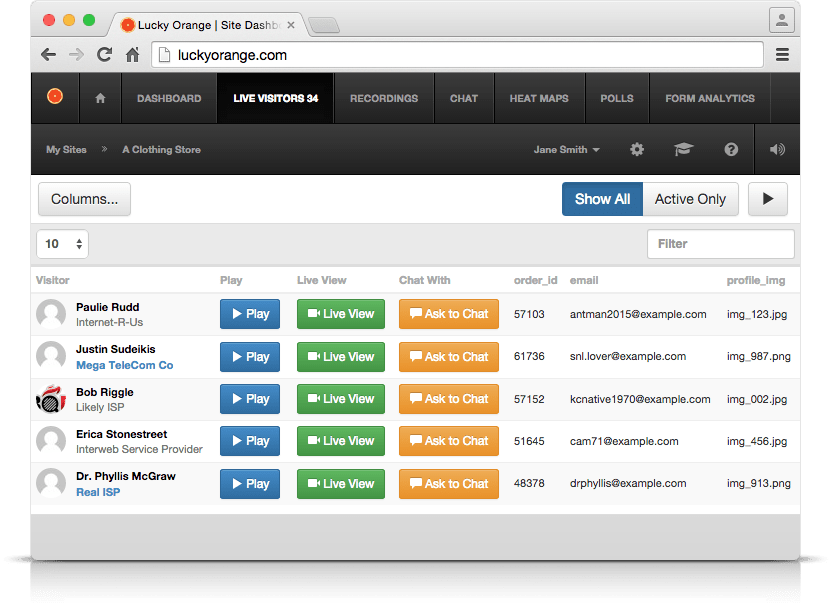832x603 pixels.
Task: Click the browser user profile icon
Action: [782, 20]
